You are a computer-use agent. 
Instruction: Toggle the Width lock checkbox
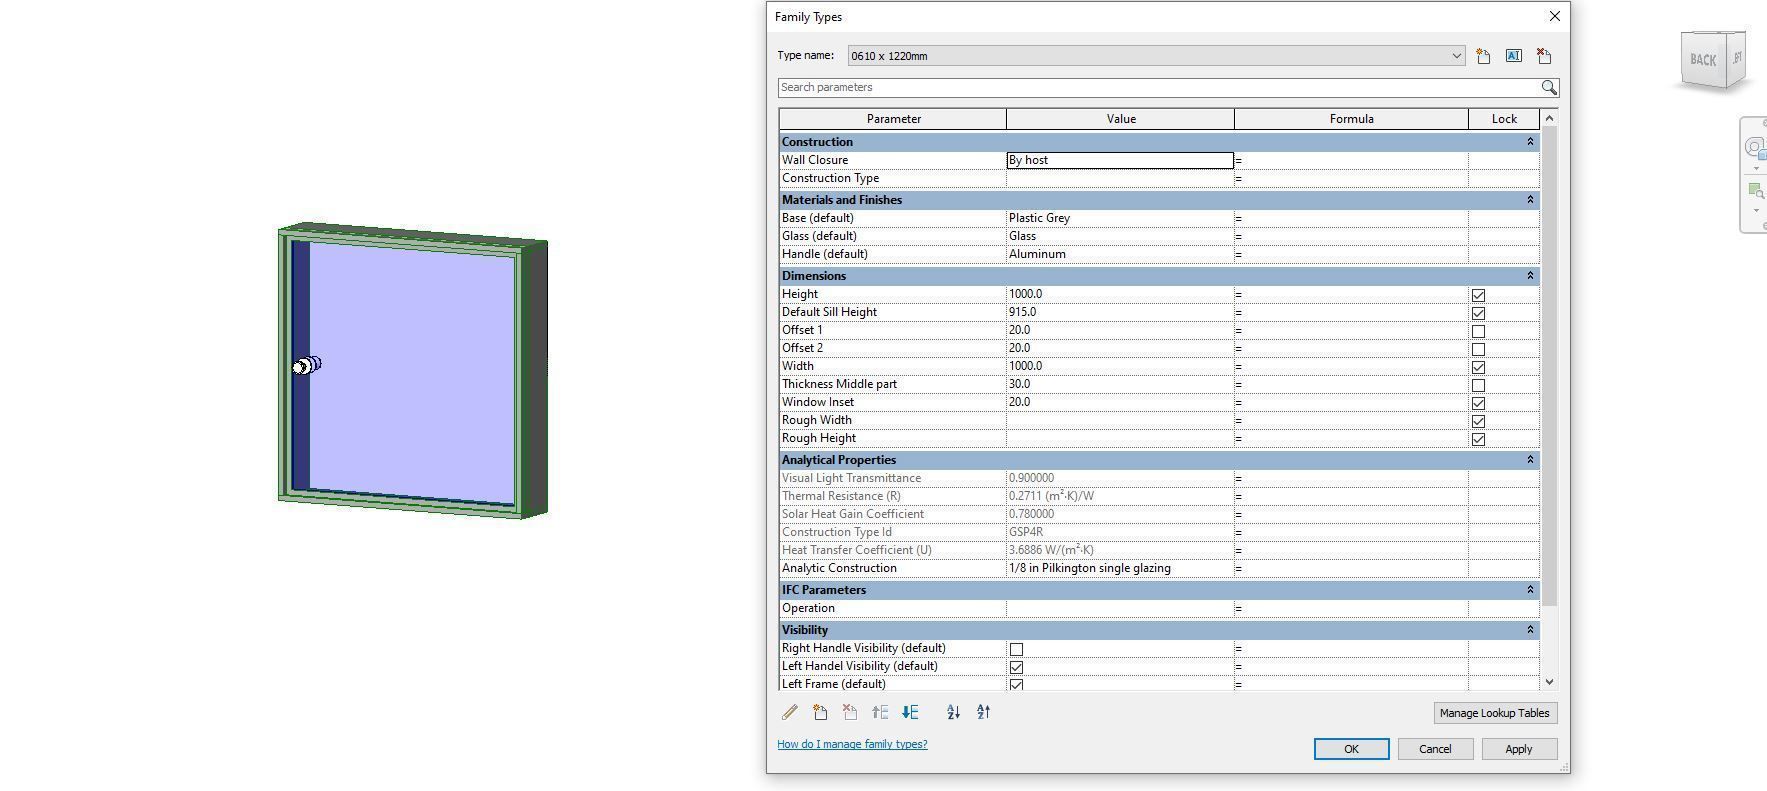point(1478,367)
